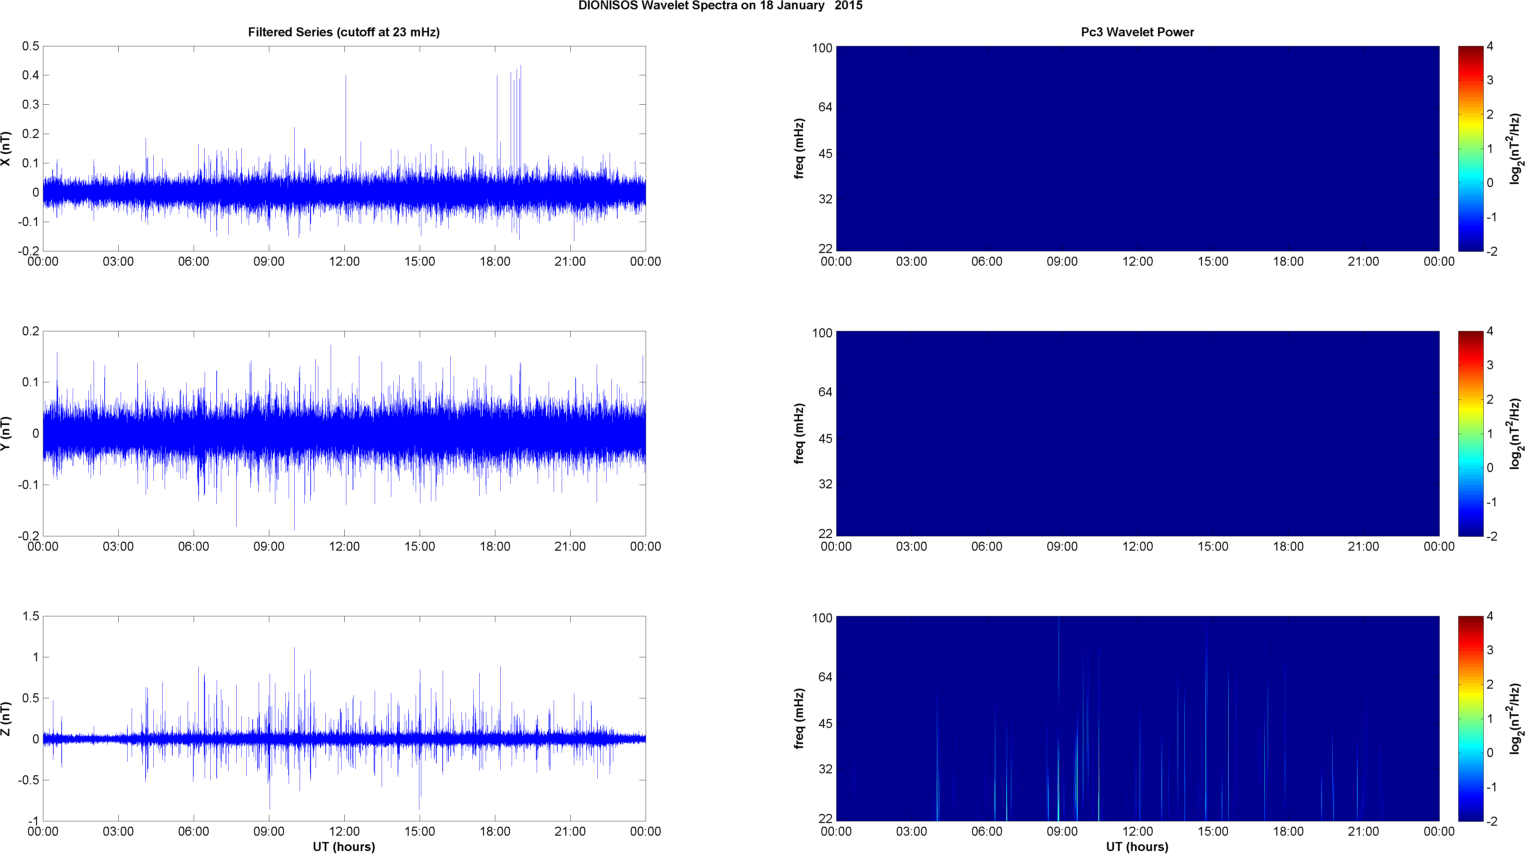This screenshot has height=854, width=1525.
Task: Click the bottom wavelet plot's 'freq (mHz)' label
Action: pos(800,718)
